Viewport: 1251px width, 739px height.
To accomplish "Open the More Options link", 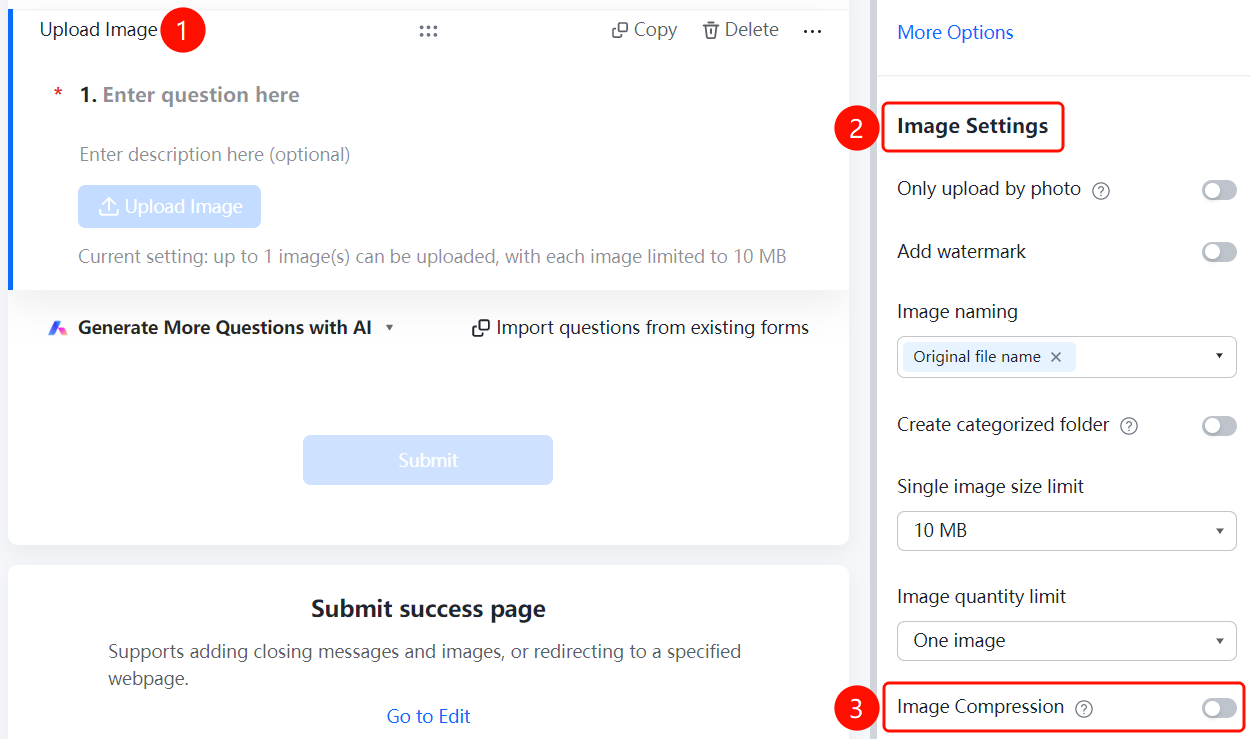I will (955, 33).
